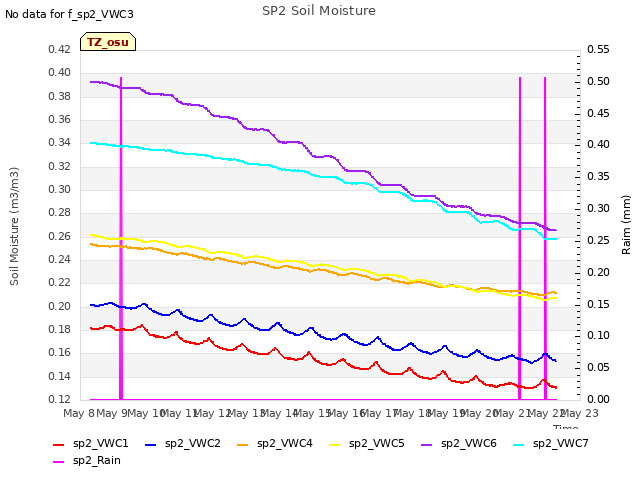Click the 'No data for f_sp2_VWC3' message
This screenshot has width=640, height=480.
pos(69,14)
